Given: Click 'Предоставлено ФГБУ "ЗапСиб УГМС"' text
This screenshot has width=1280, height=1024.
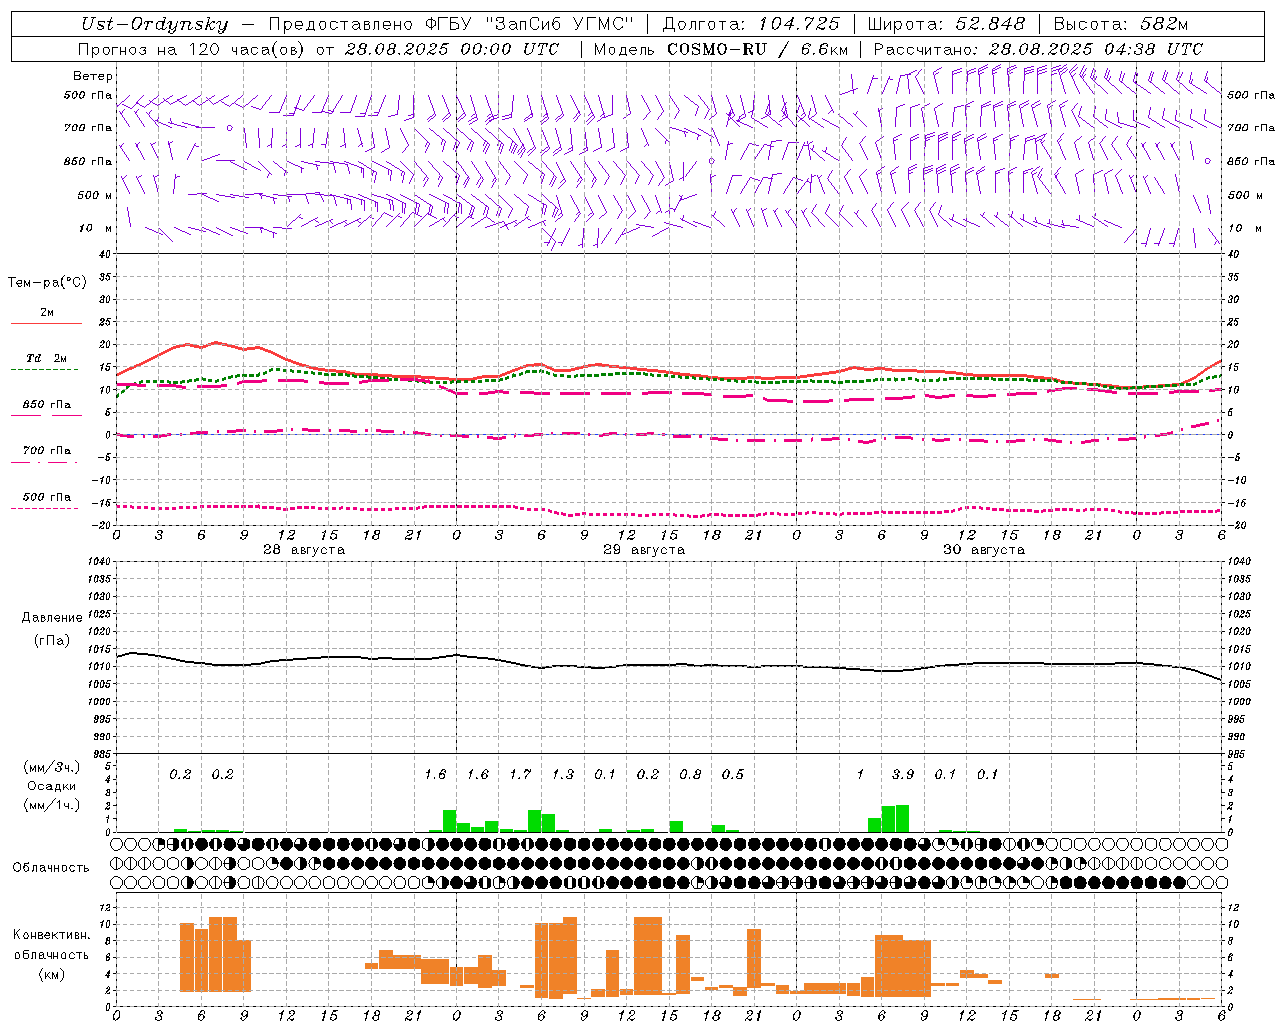Looking at the screenshot, I should click(451, 24).
